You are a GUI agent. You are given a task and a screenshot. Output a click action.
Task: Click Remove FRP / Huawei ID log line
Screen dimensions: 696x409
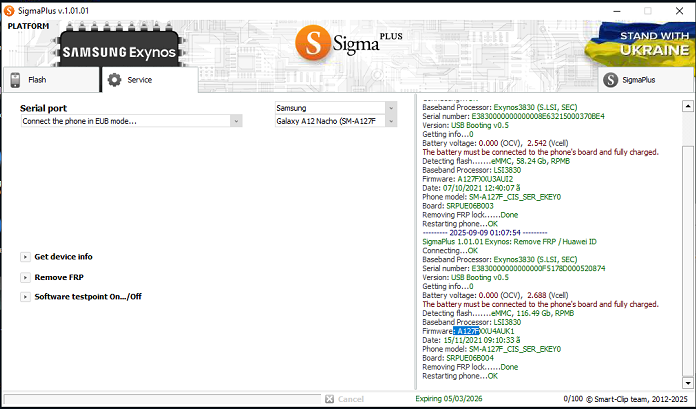pos(510,242)
